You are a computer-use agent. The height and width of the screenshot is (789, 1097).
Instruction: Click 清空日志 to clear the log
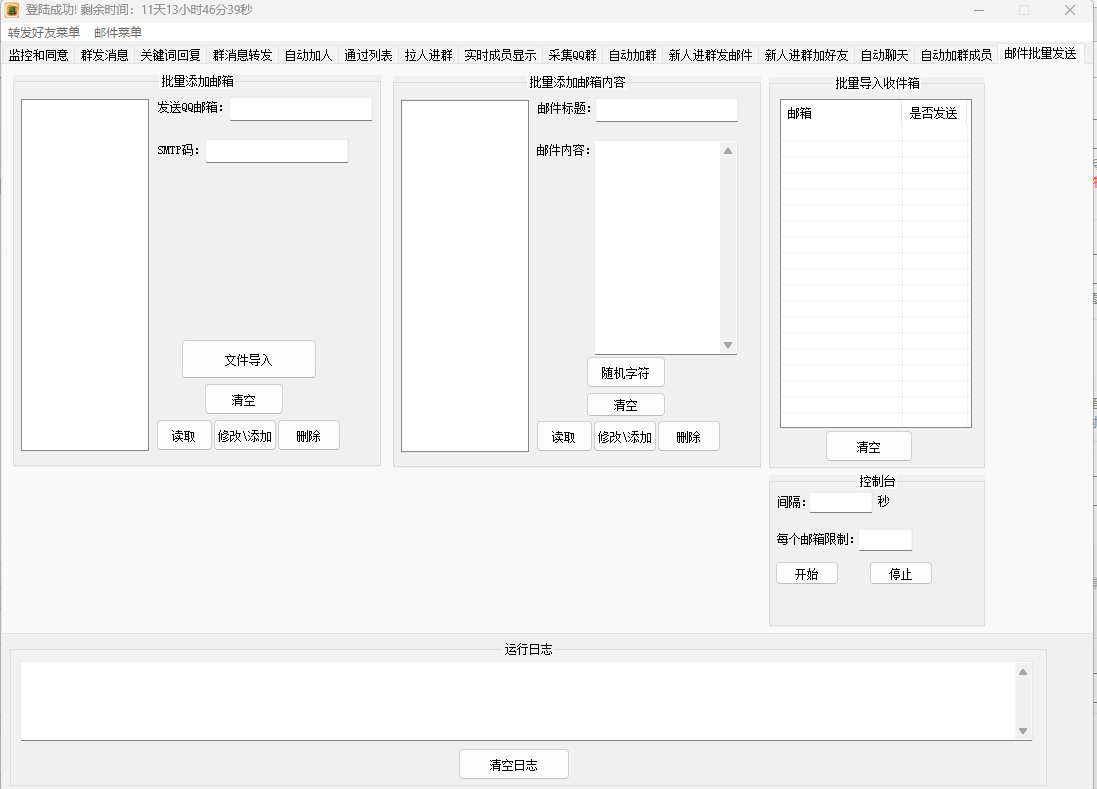tap(513, 763)
